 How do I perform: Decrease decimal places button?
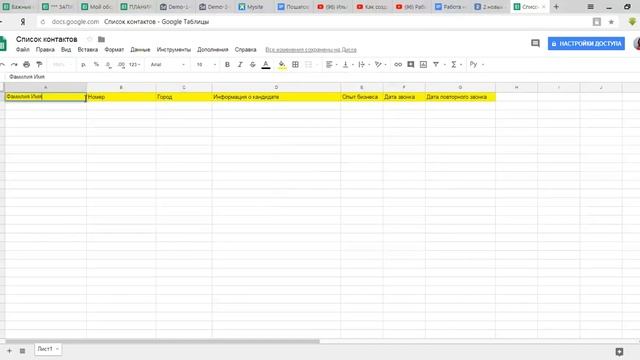(x=109, y=64)
